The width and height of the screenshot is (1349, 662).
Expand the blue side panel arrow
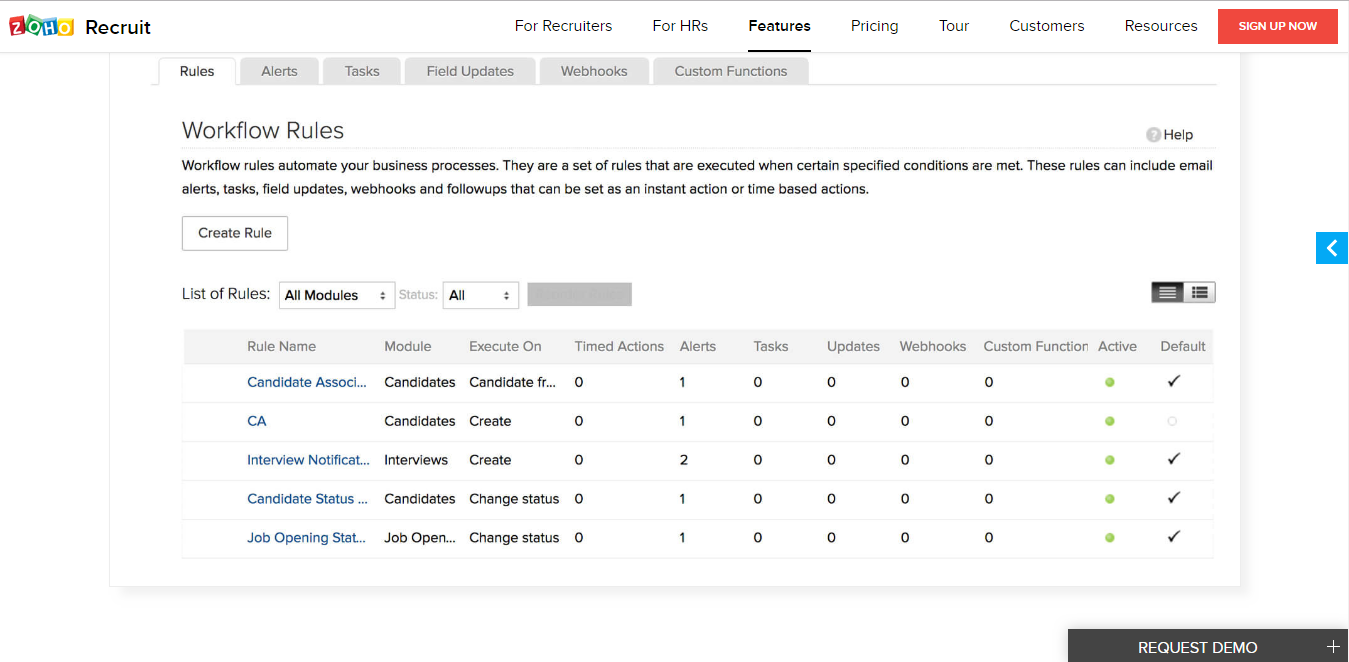[1332, 248]
